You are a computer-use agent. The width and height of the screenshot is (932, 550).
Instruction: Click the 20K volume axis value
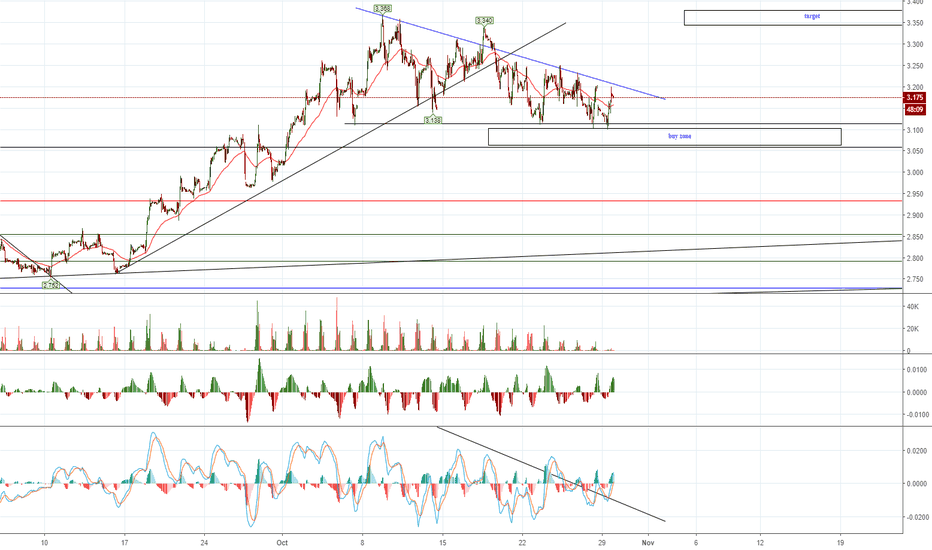coord(912,329)
